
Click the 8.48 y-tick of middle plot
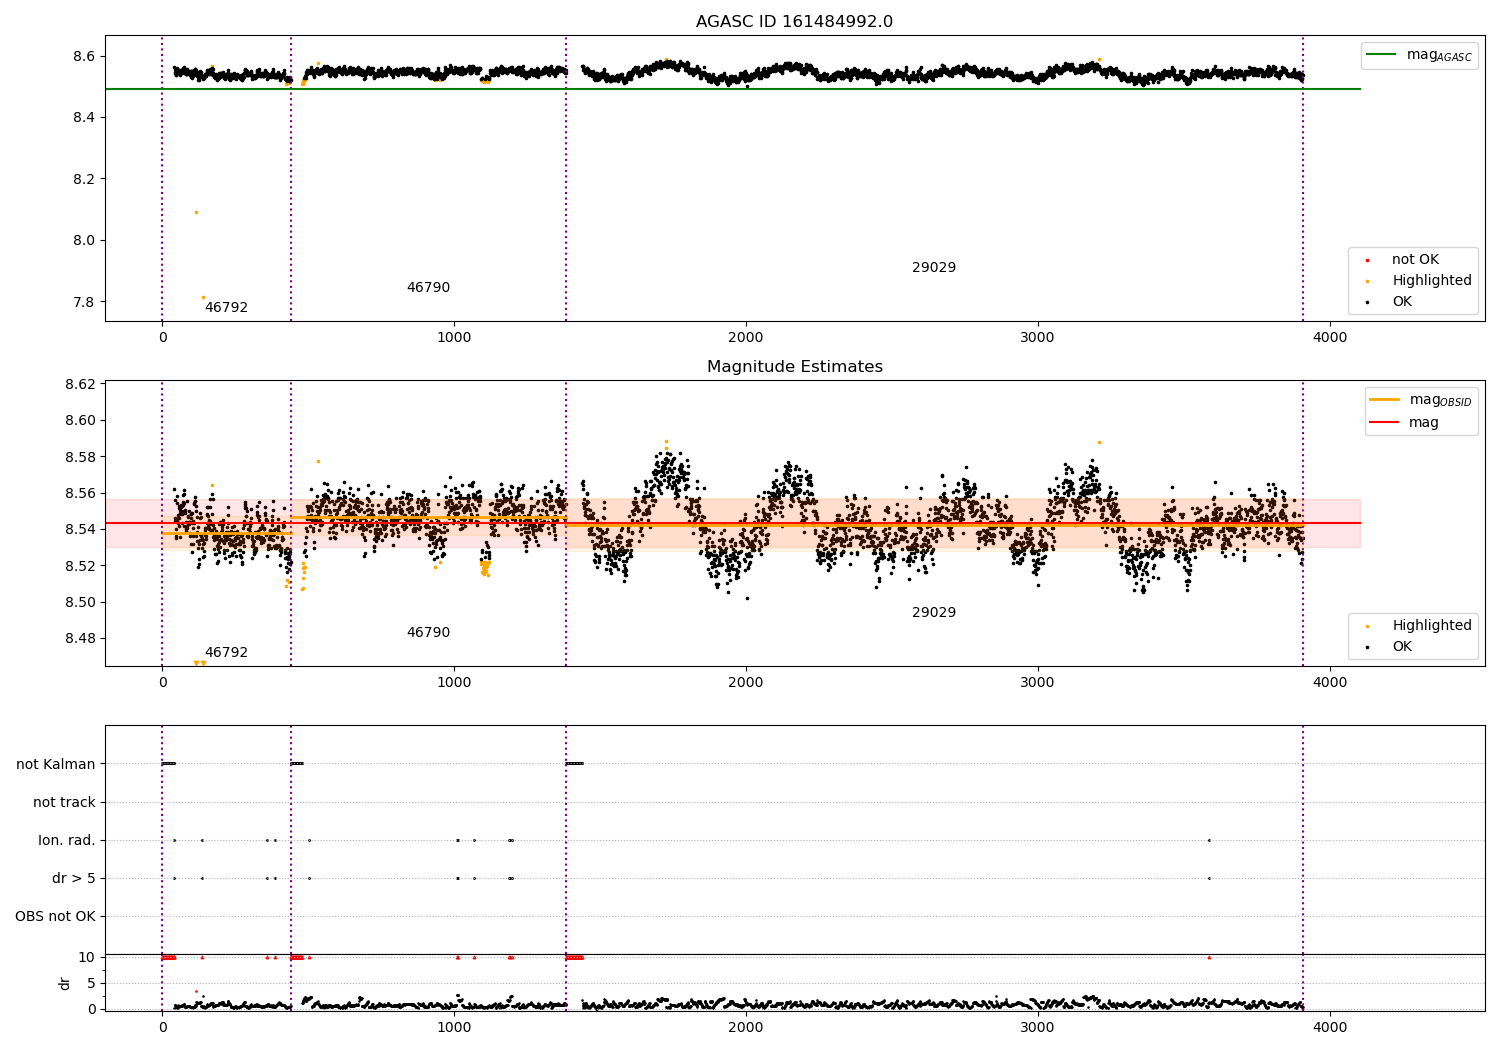79,639
